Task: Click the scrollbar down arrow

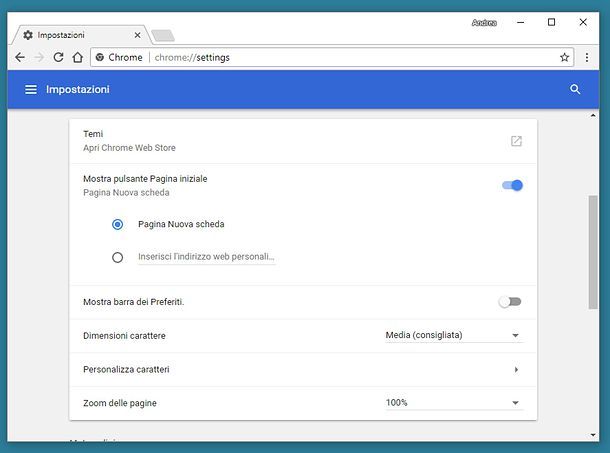Action: tap(593, 435)
